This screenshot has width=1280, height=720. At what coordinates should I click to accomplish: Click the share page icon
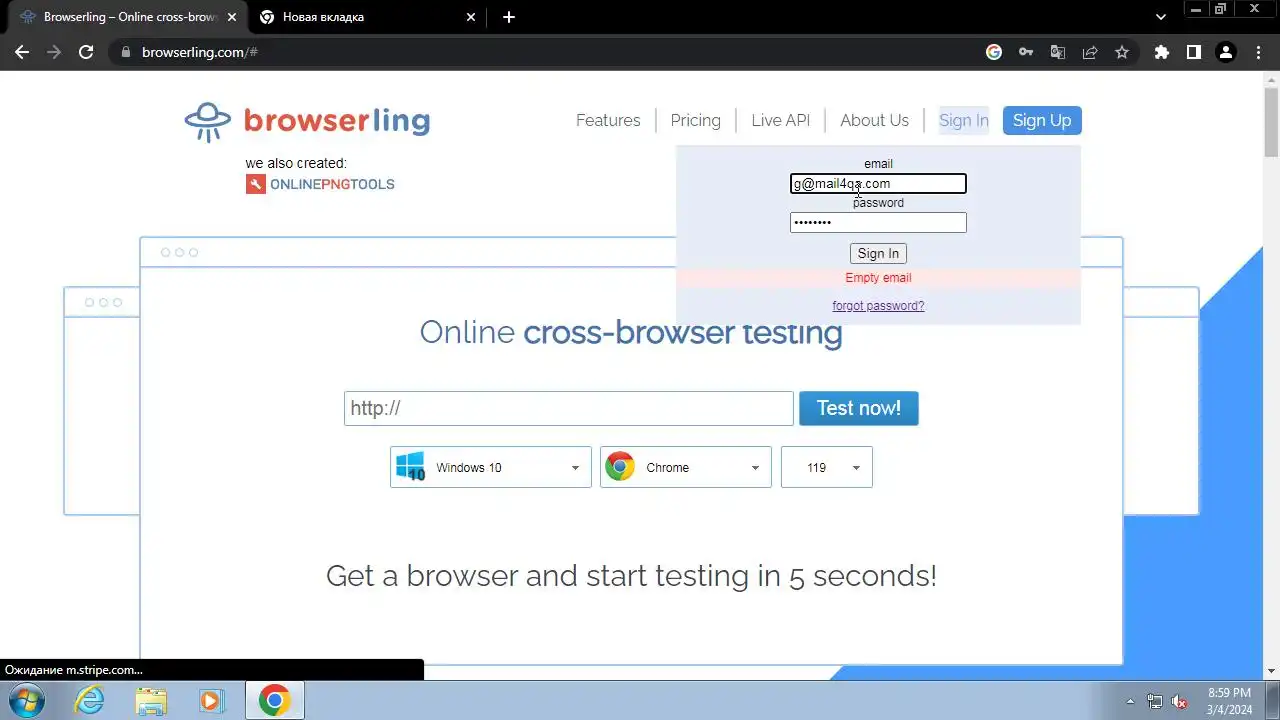[1090, 52]
